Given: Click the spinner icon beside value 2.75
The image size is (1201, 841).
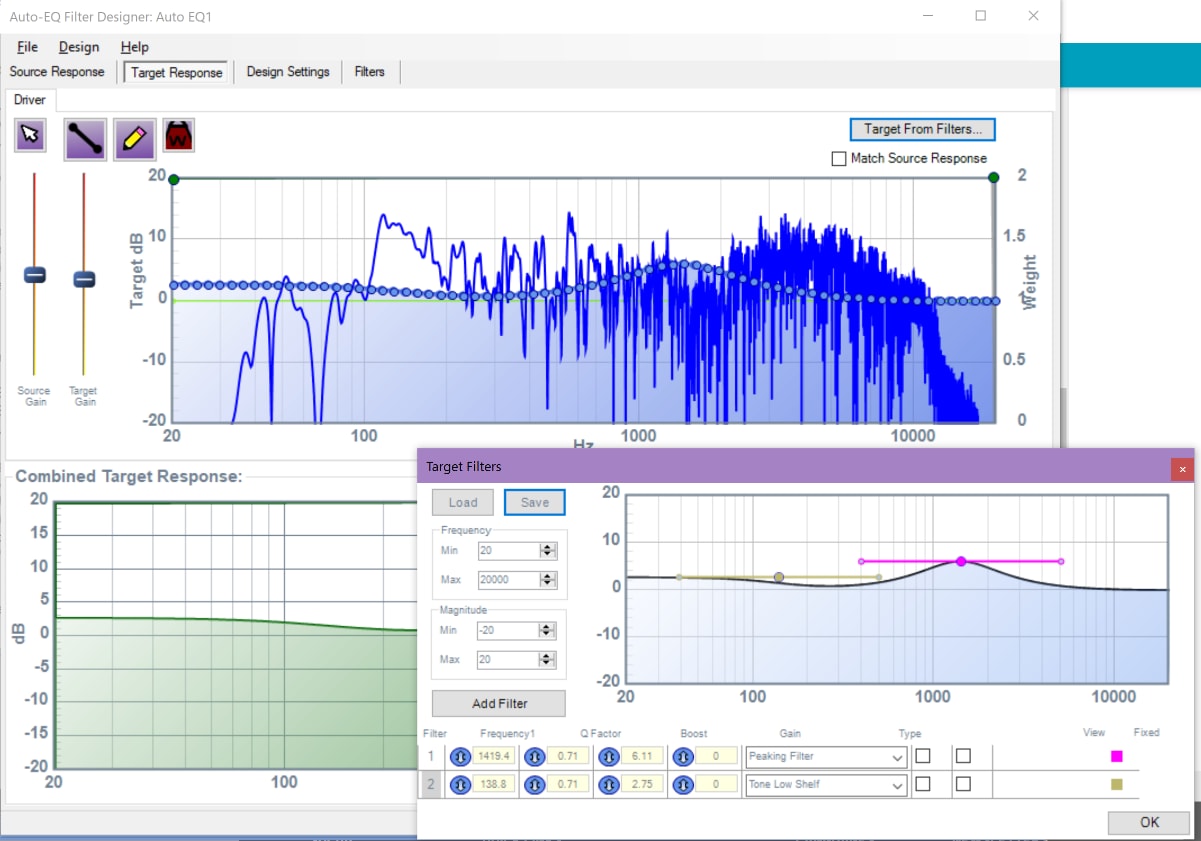Looking at the screenshot, I should point(608,785).
